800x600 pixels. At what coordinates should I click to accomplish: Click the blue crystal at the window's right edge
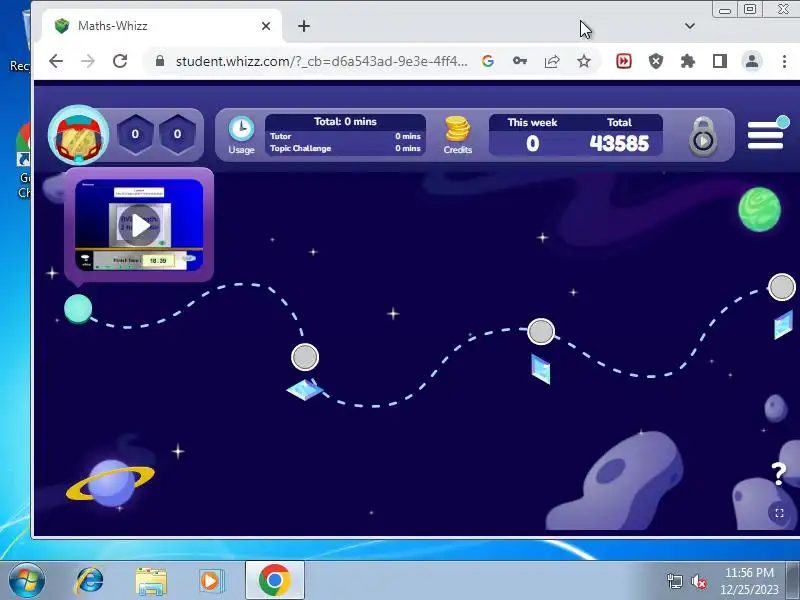pos(783,324)
